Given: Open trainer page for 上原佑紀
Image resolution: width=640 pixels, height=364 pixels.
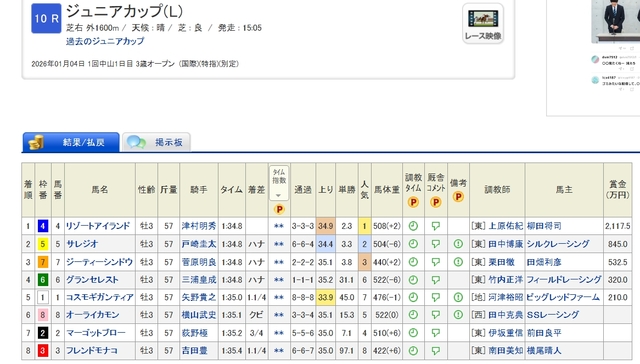Looking at the screenshot, I should click(505, 226).
